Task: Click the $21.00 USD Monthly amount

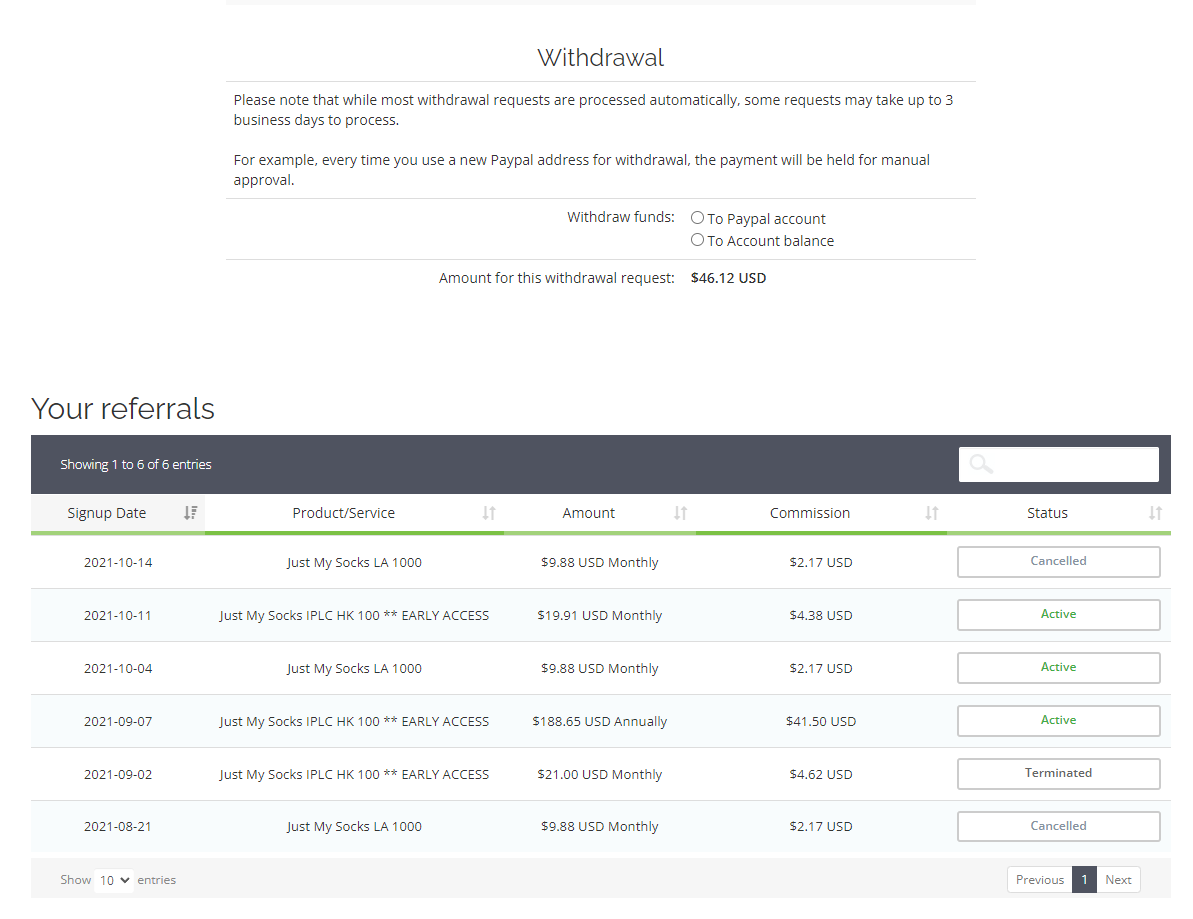Action: (x=600, y=774)
